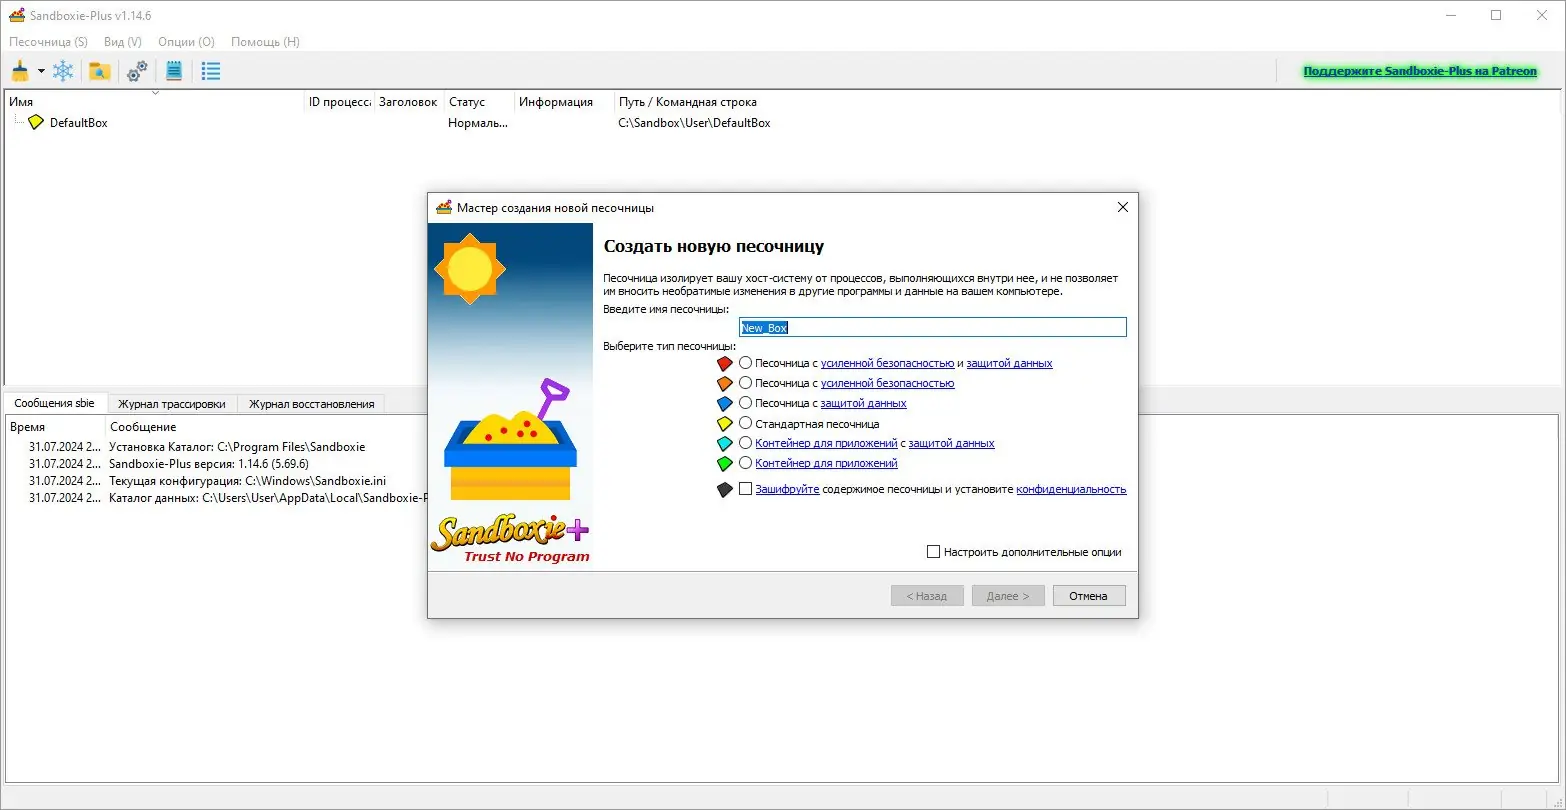Select the log message "Sandboxie-Plus версия: 1.14.6 (5.69.6)"

(x=209, y=464)
